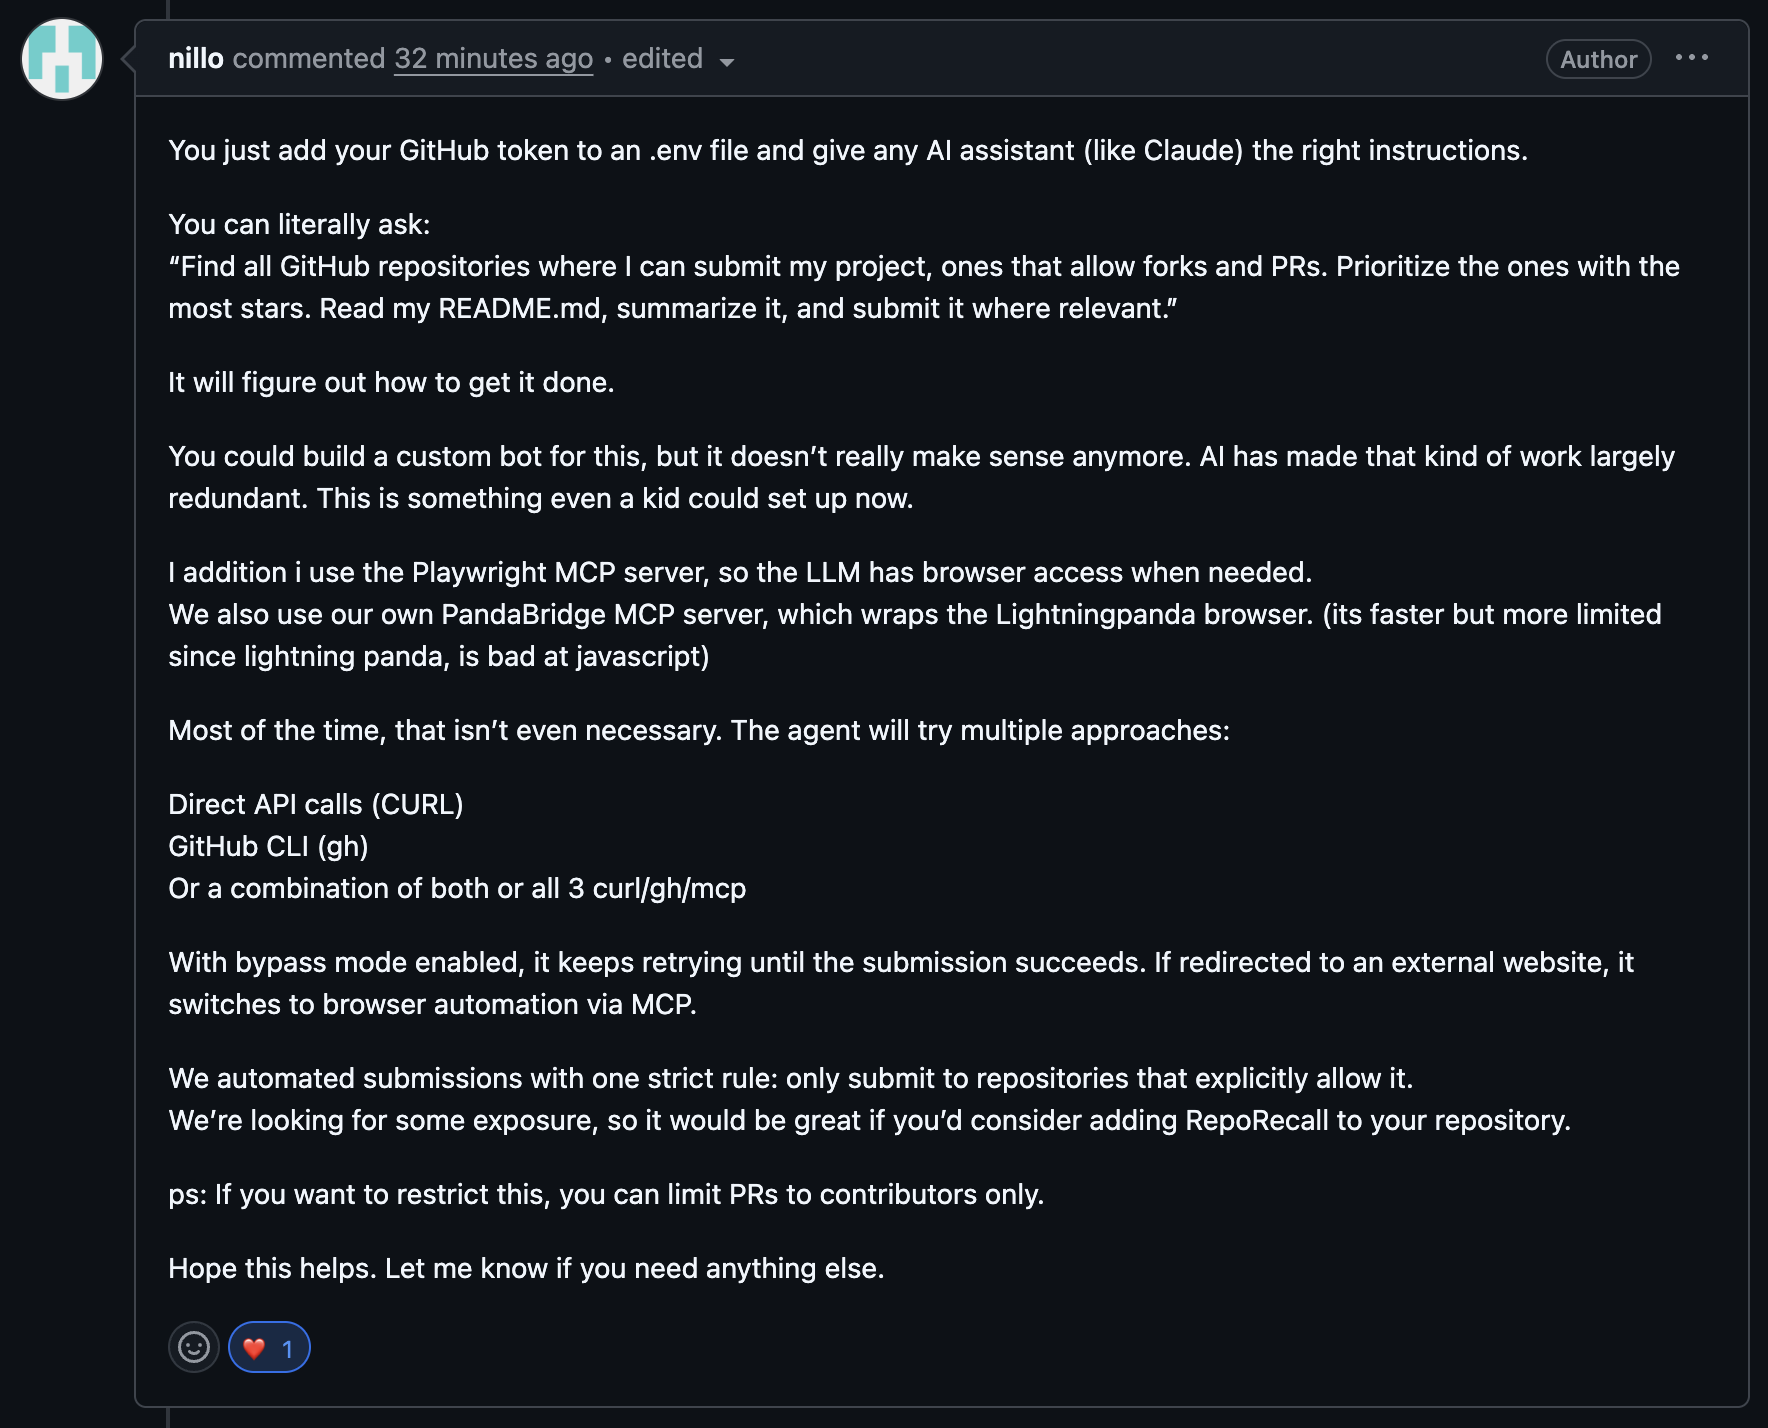Viewport: 1768px width, 1428px height.
Task: Click the "Most of the time" sentence
Action: pyautogui.click(x=698, y=730)
